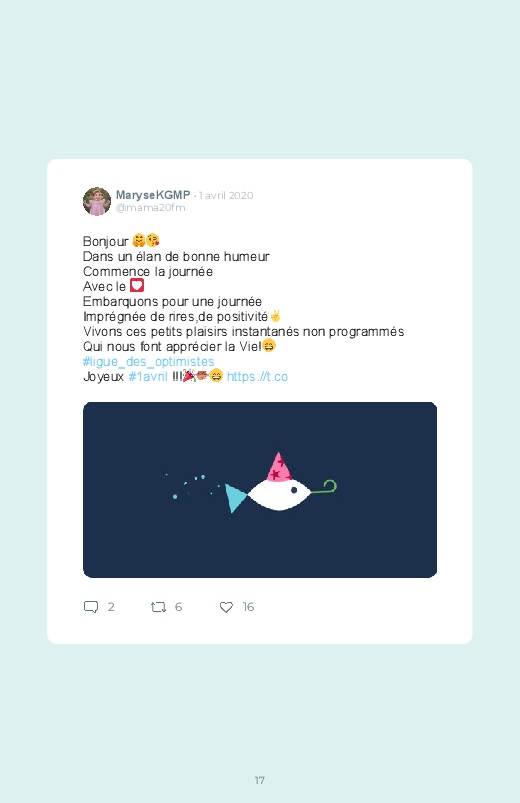The image size is (520, 803).
Task: Click the hugging face emoji after Bonjour
Action: (x=138, y=240)
